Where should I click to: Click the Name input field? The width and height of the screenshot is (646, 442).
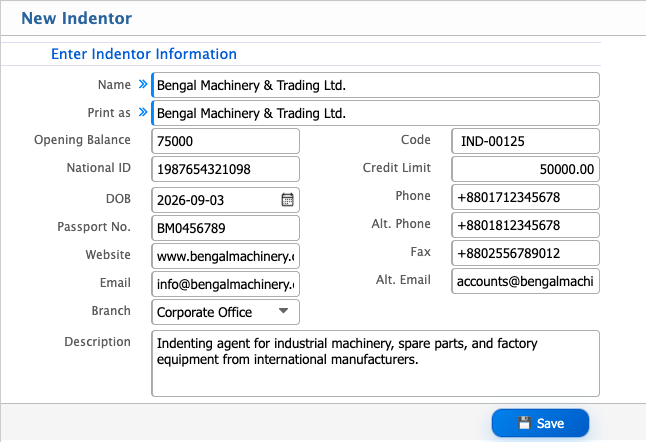[375, 85]
